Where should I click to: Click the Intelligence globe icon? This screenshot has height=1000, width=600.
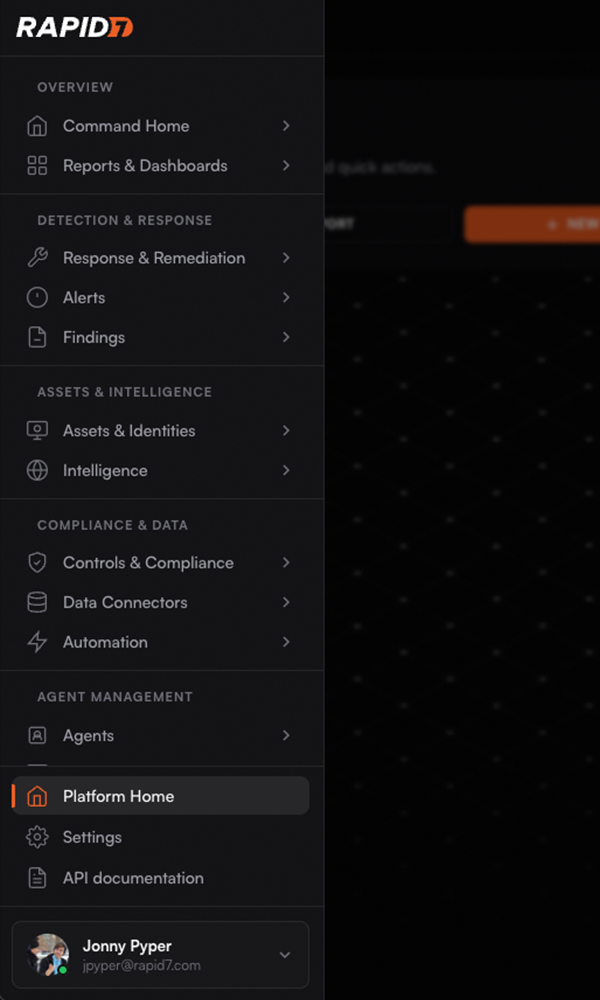tap(37, 471)
